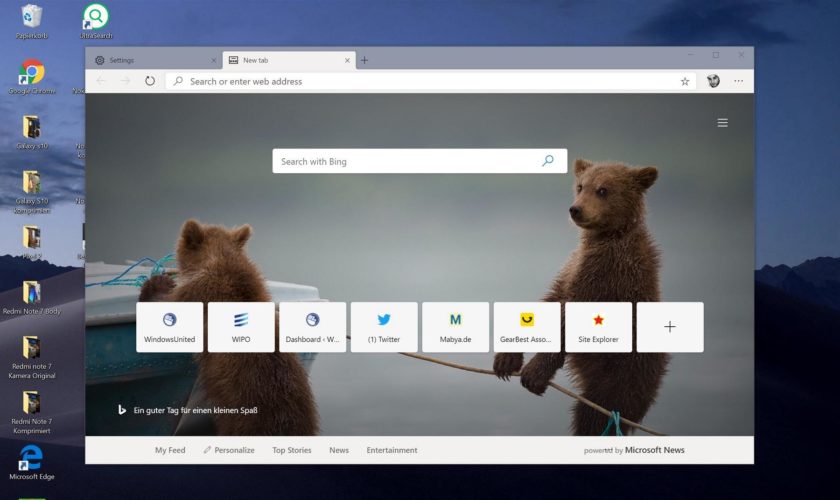Image resolution: width=840 pixels, height=500 pixels.
Task: Select the Entertainment feed tab
Action: pyautogui.click(x=392, y=450)
